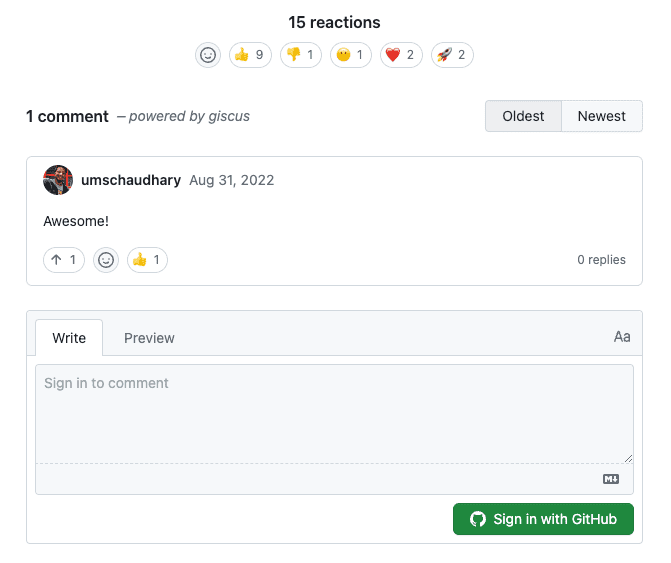This screenshot has height=563, width=671.
Task: Open the add reaction smiley picker
Action: coord(208,55)
